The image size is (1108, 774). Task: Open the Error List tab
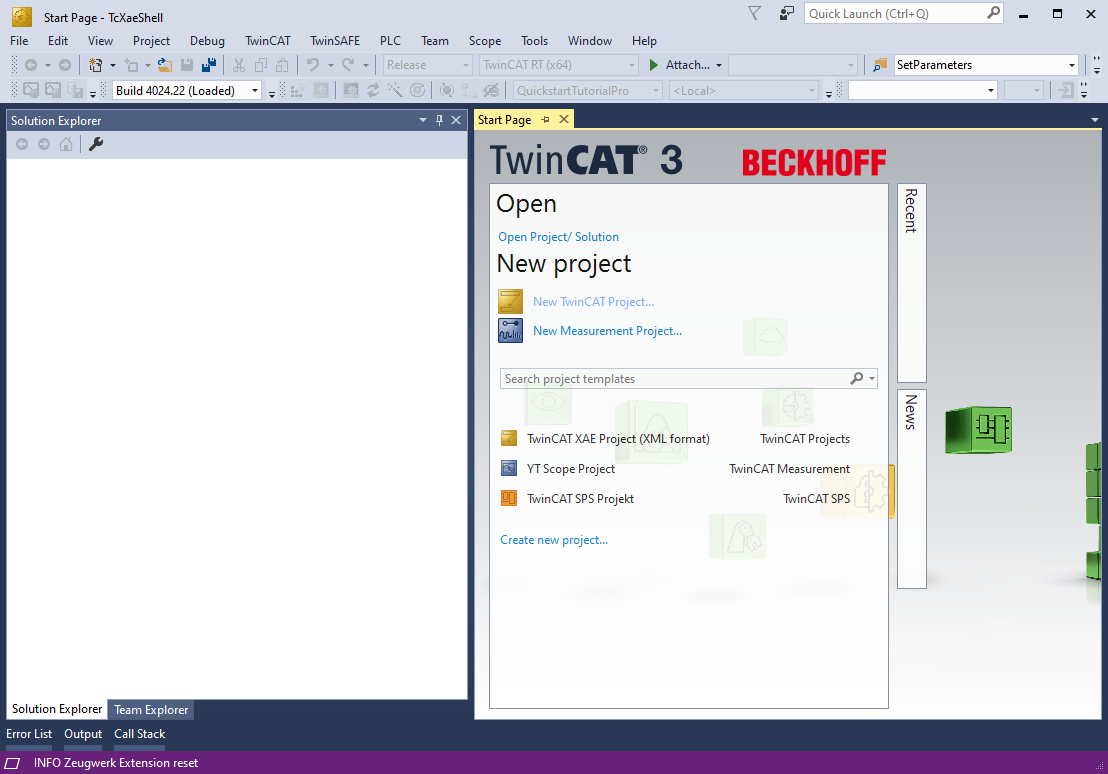point(29,734)
